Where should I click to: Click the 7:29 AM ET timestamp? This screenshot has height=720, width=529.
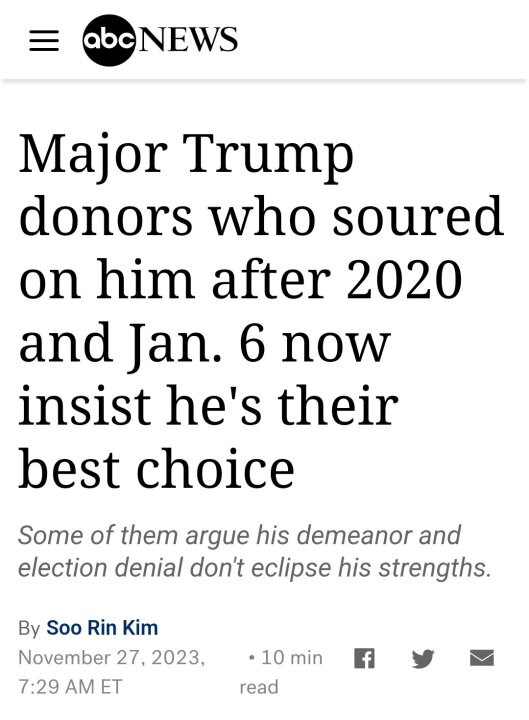pos(70,687)
